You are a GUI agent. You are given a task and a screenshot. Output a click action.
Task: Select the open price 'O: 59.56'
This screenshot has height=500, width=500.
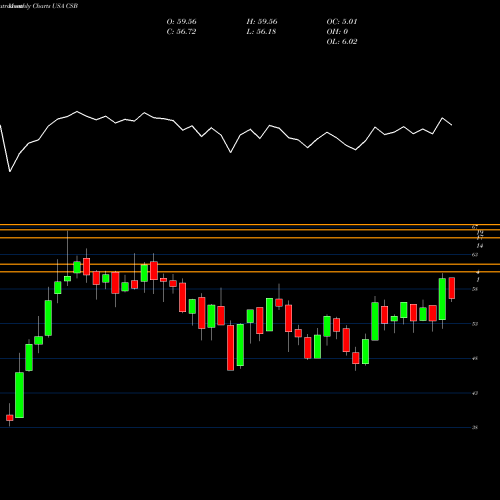pyautogui.click(x=181, y=22)
